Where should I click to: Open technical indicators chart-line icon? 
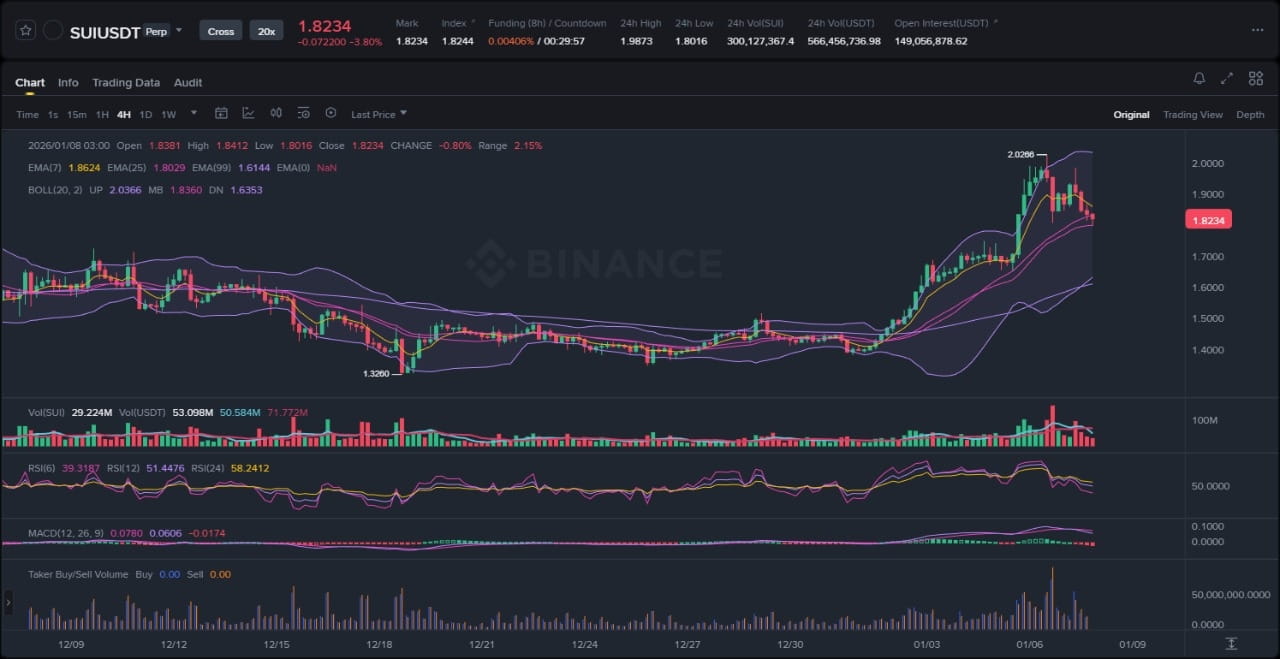248,114
